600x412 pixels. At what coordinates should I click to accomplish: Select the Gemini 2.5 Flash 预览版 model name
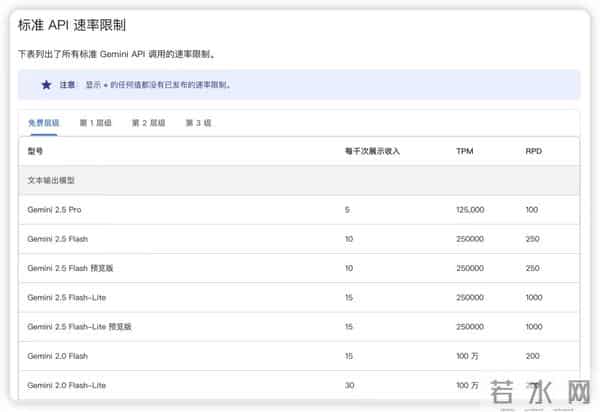coord(70,268)
